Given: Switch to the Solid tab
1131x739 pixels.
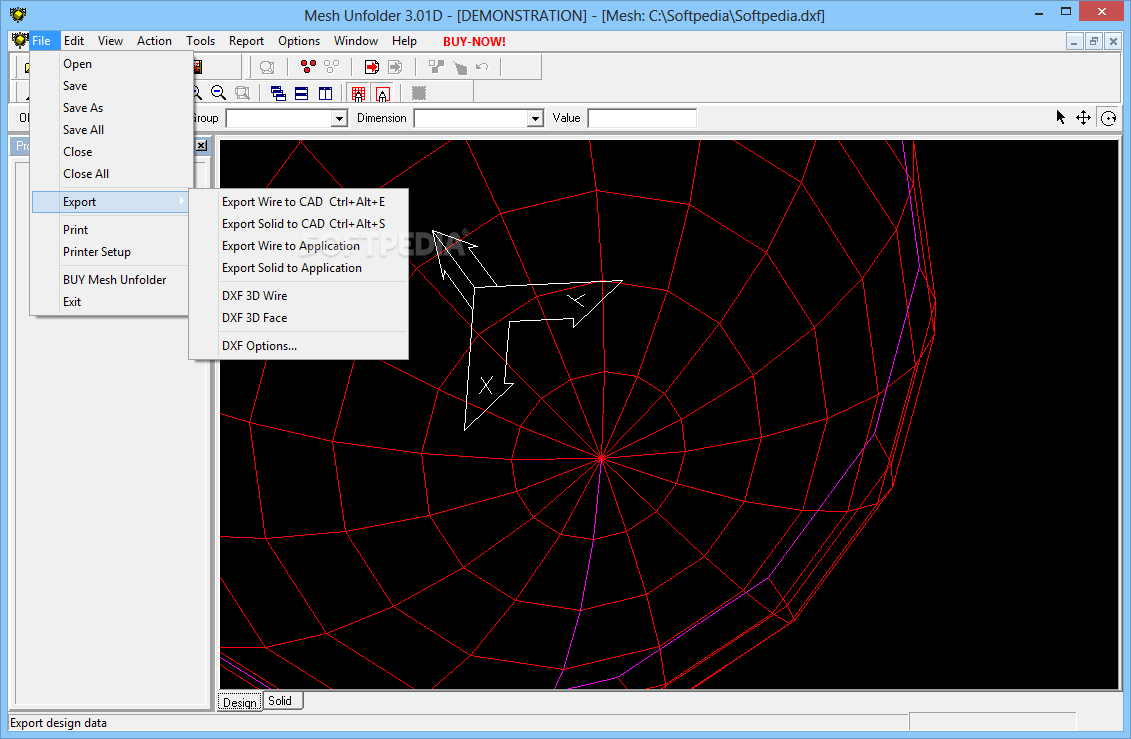Looking at the screenshot, I should (281, 701).
